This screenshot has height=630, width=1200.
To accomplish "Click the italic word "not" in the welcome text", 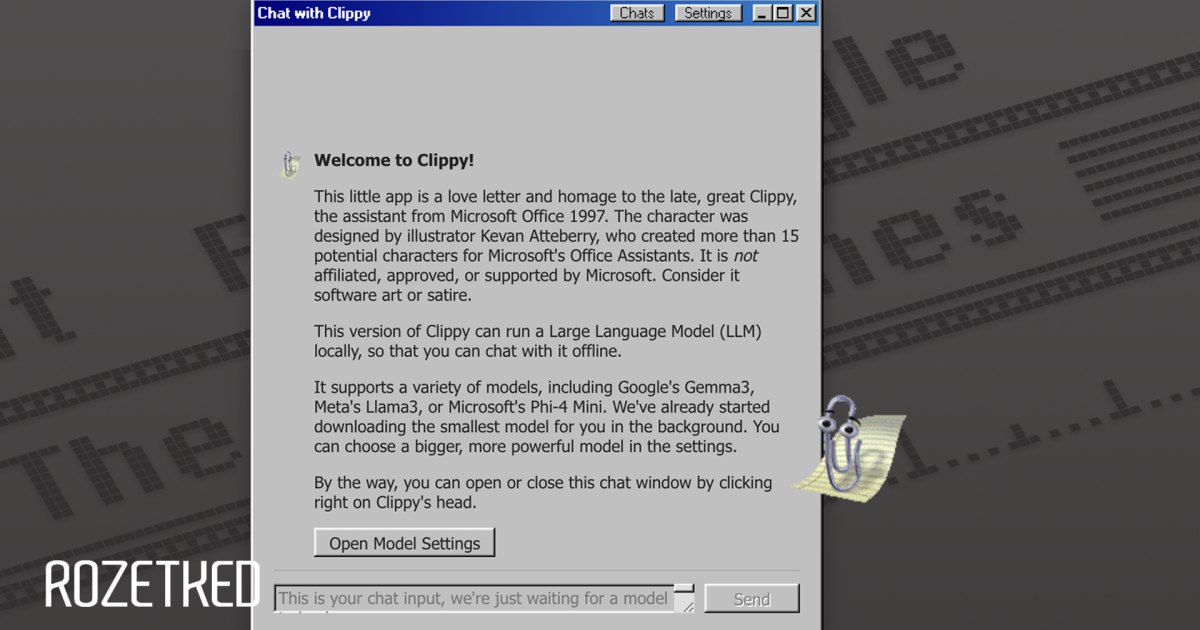I will pos(745,256).
